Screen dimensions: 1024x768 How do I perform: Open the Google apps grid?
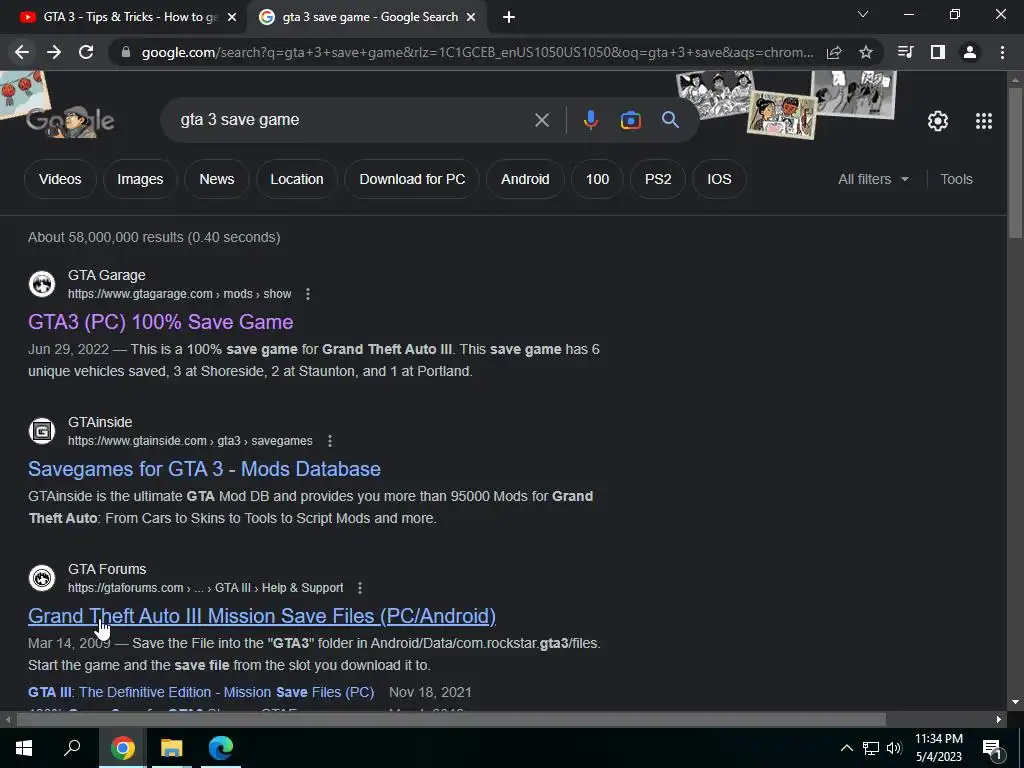[984, 121]
